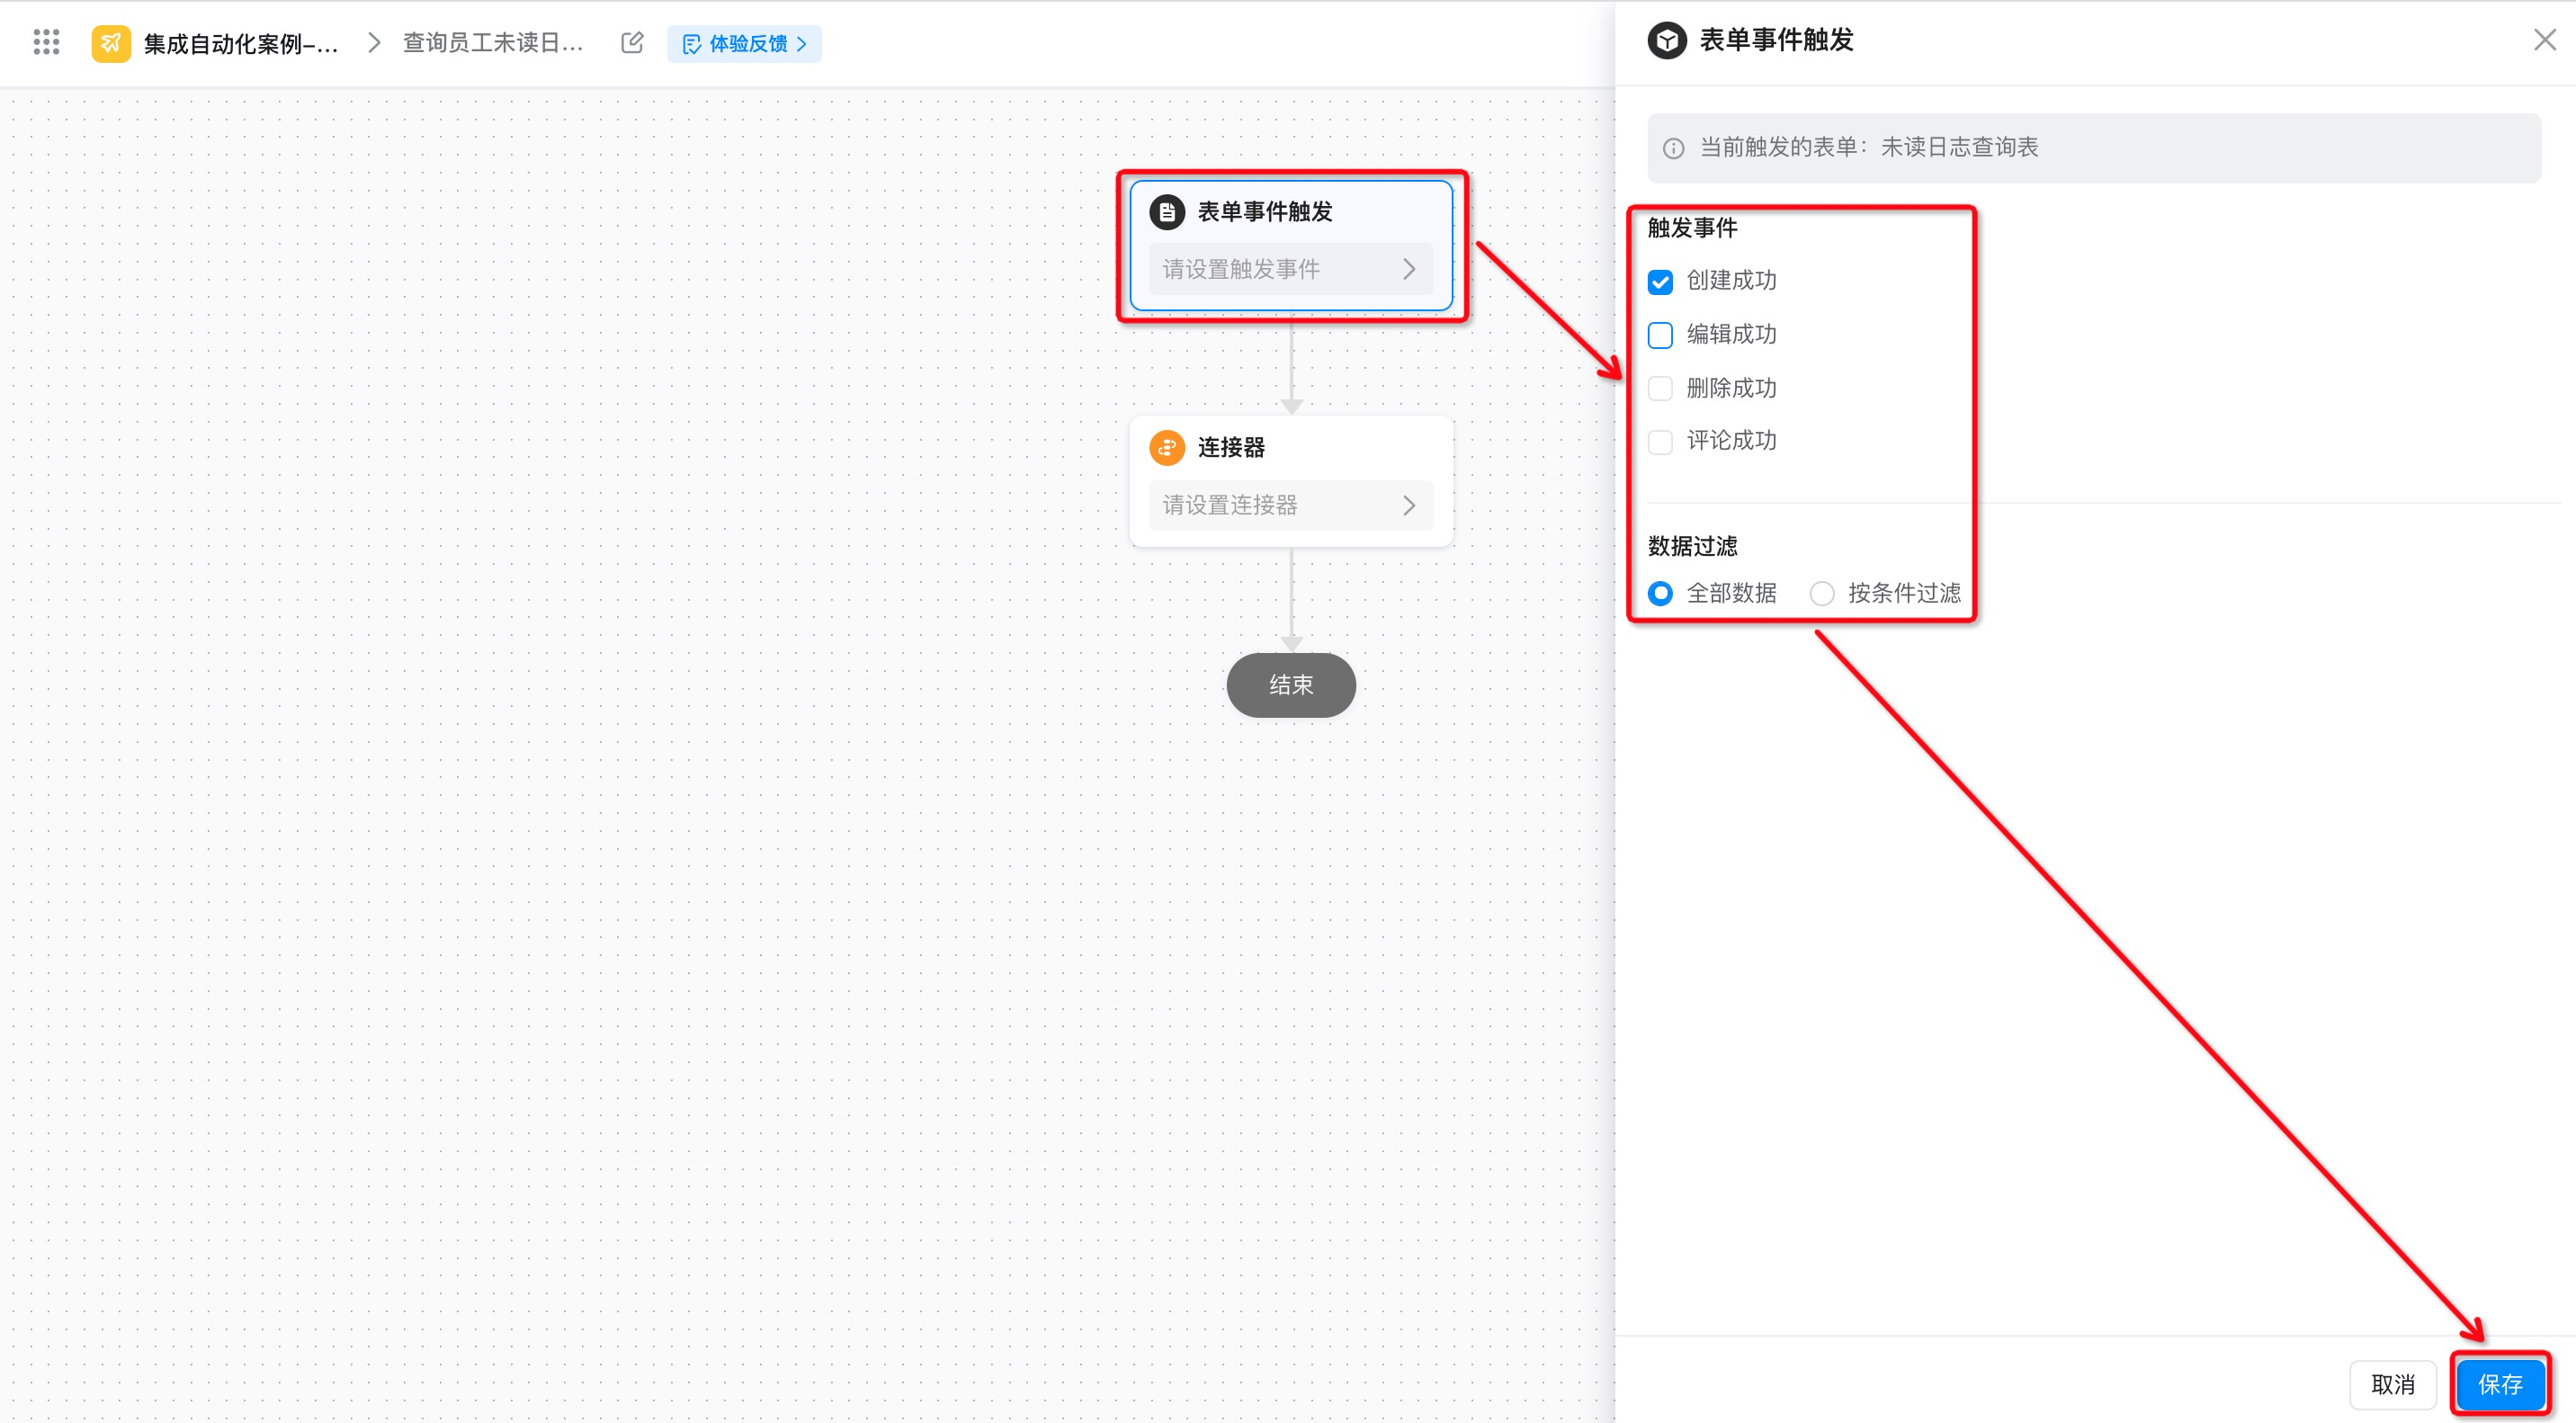Open the 体验反馈 feedback button
Viewport: 2576px width, 1423px height.
coord(744,44)
